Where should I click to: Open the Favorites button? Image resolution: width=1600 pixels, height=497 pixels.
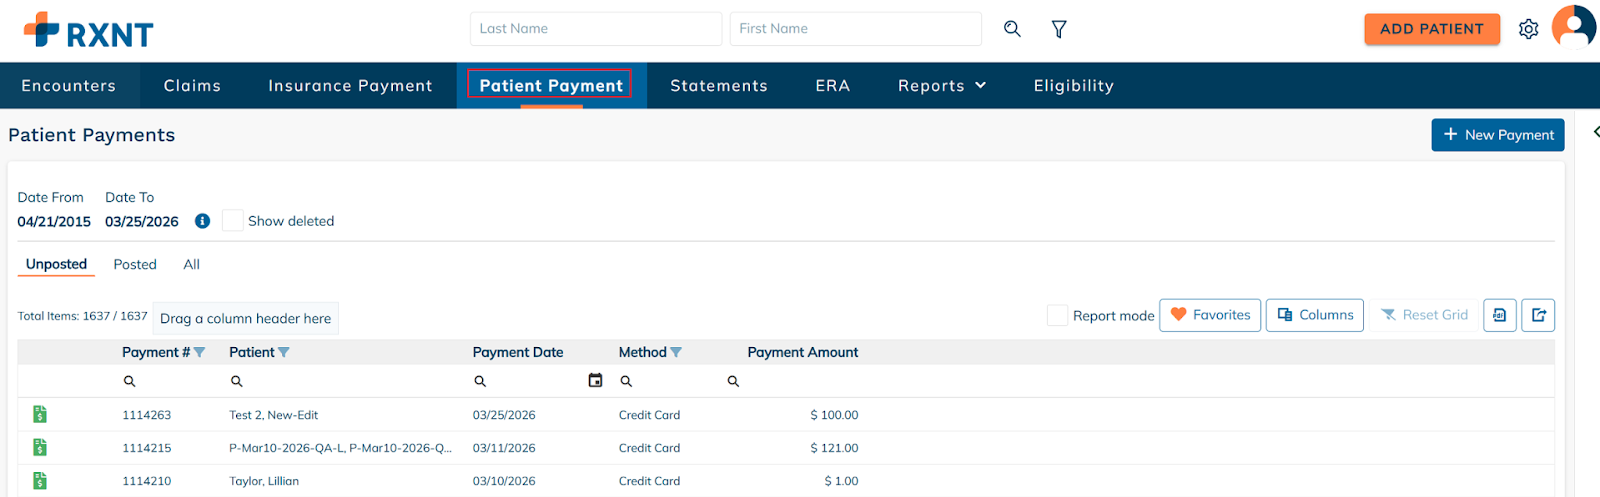coord(1210,315)
